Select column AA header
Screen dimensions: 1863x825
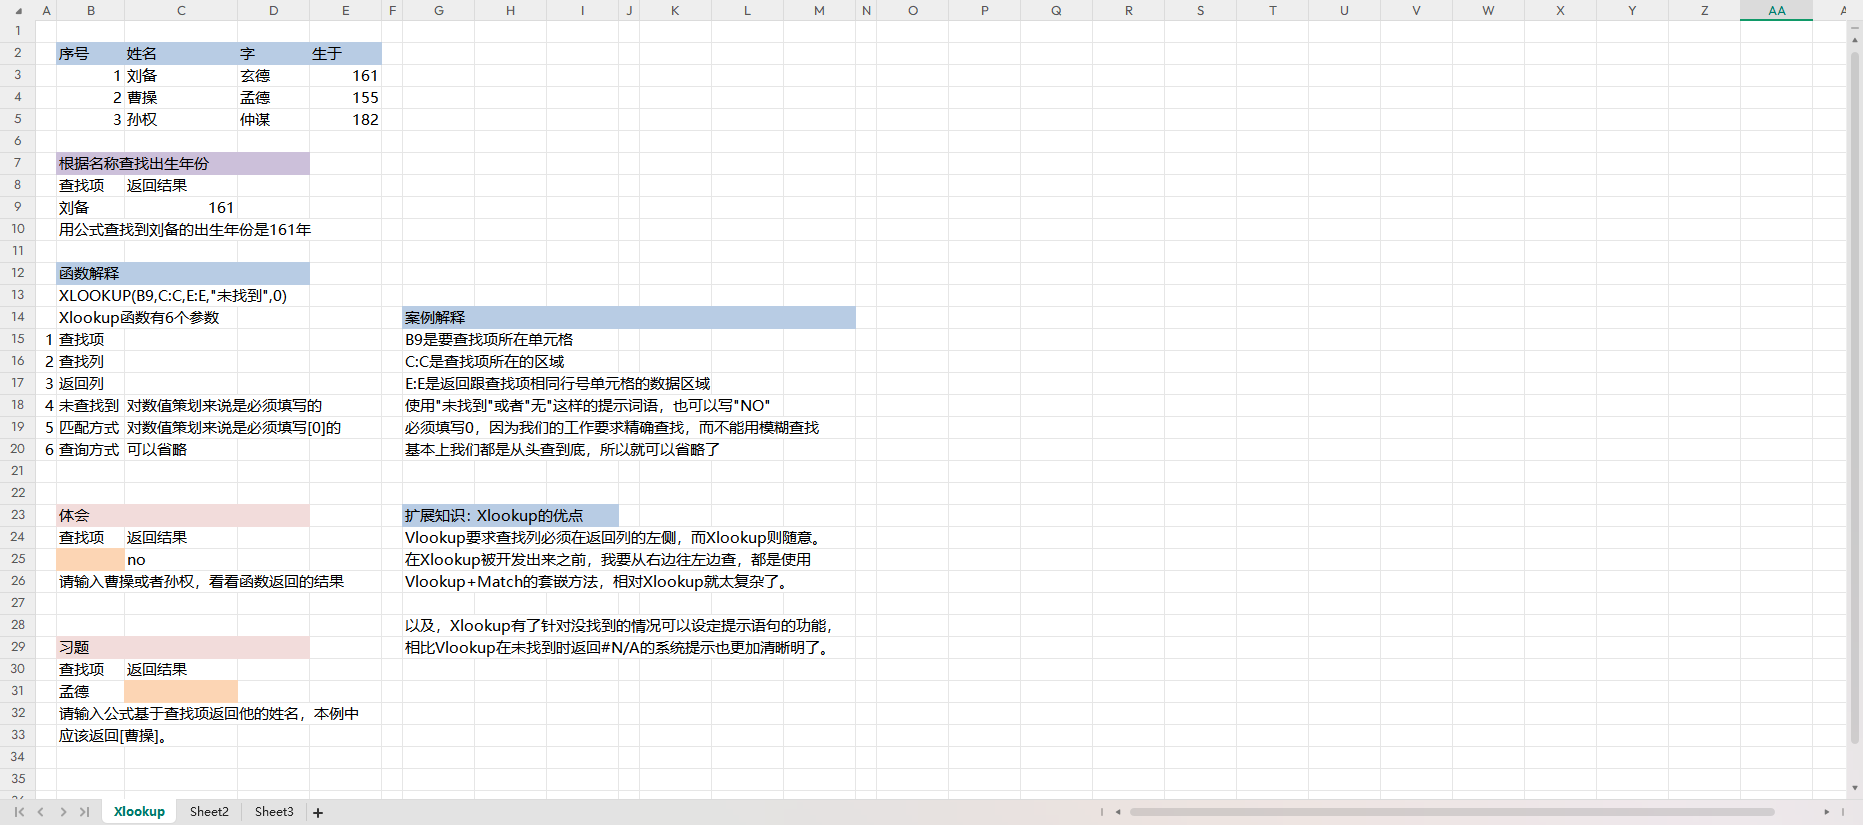[x=1776, y=11]
